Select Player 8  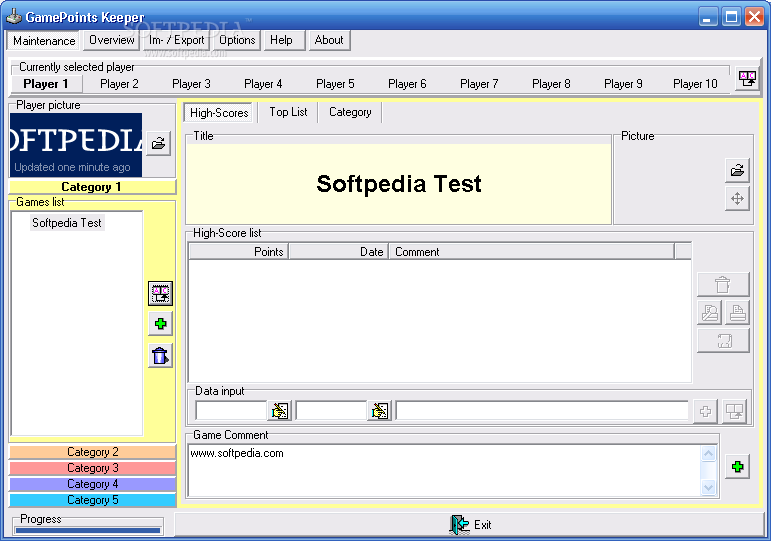point(551,84)
